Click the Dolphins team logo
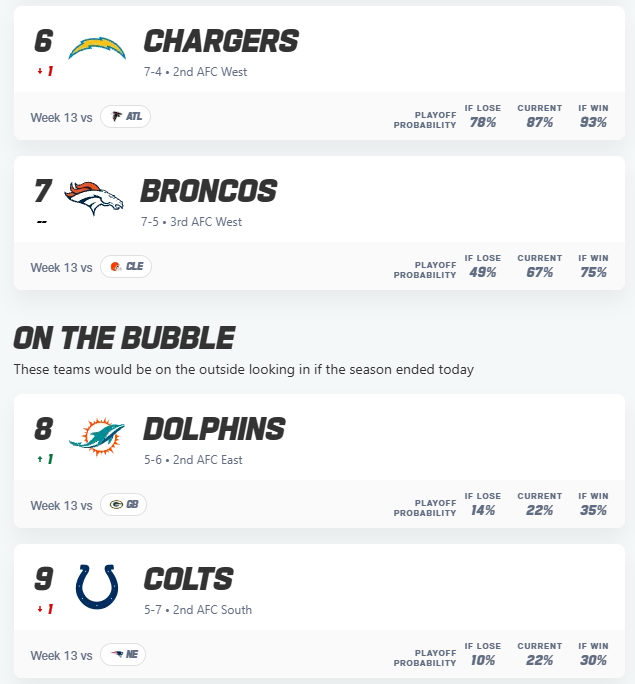635x684 pixels. 97,435
